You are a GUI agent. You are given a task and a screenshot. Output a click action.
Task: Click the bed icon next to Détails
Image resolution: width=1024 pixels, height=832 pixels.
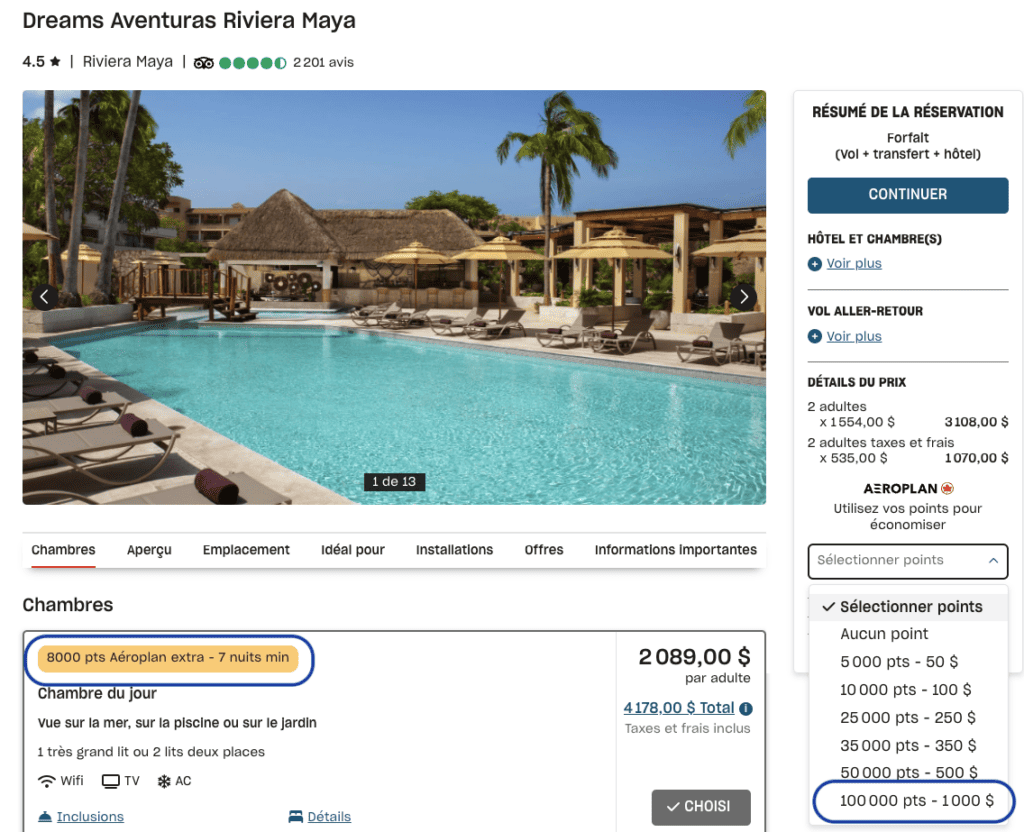tap(295, 817)
